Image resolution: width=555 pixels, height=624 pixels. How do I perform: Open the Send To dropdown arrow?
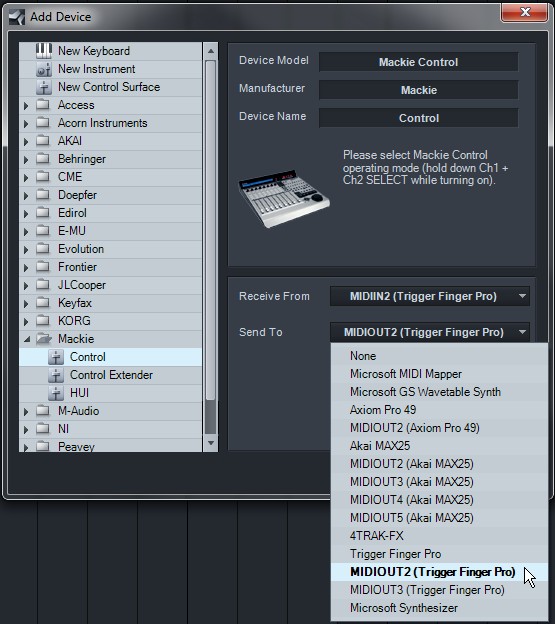[x=522, y=332]
